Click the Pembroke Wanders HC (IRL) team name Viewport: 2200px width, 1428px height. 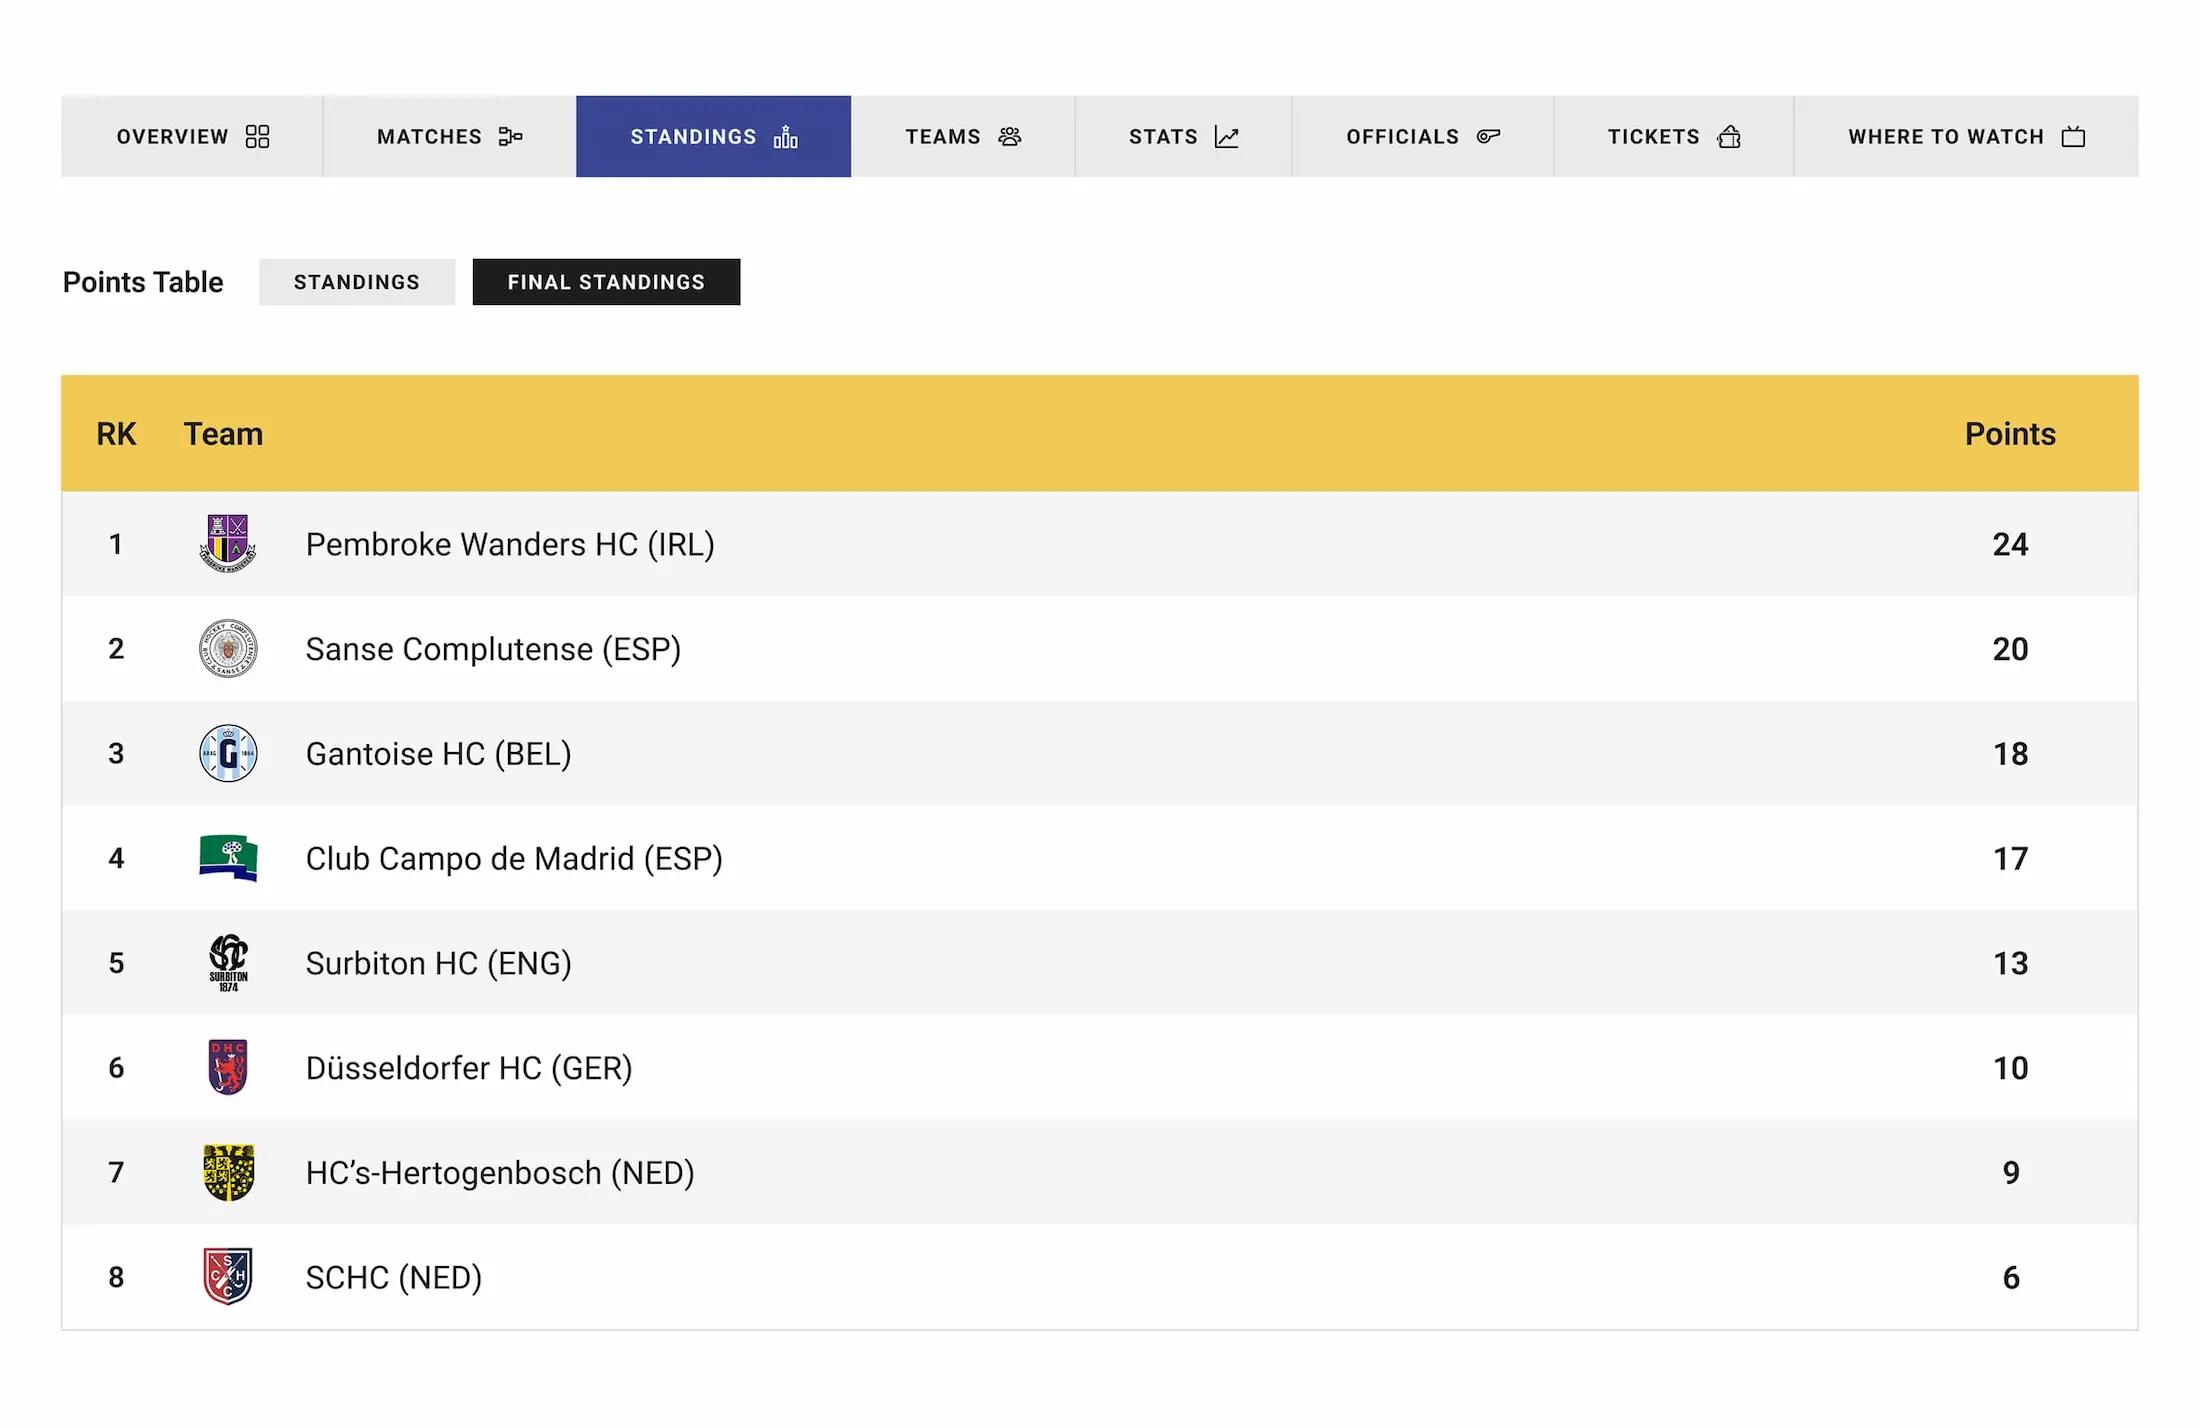[510, 544]
